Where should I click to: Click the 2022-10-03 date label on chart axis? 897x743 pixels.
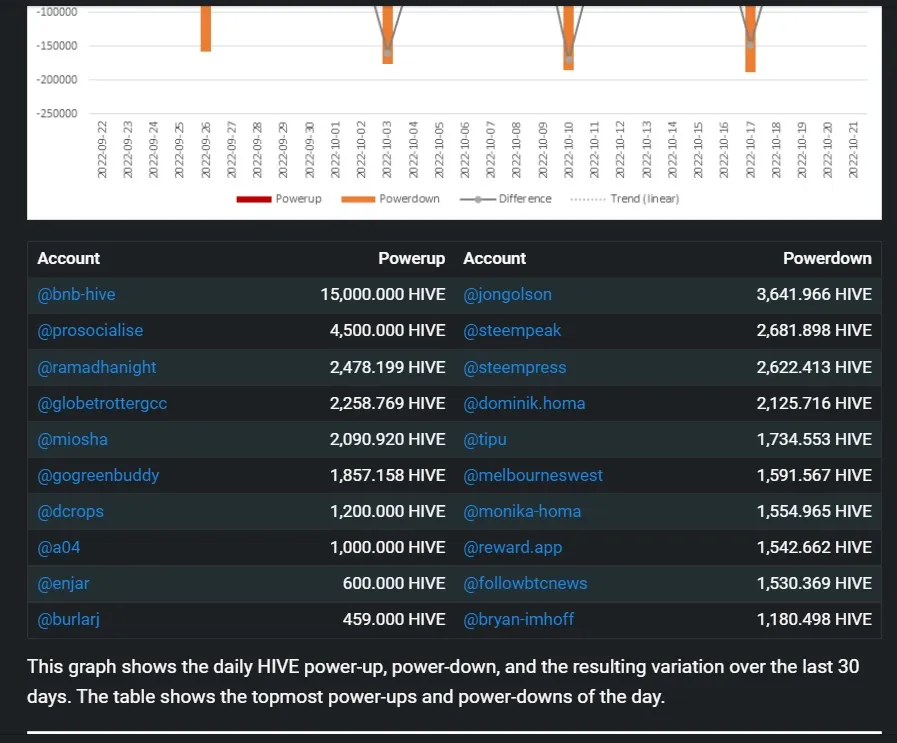coord(387,149)
